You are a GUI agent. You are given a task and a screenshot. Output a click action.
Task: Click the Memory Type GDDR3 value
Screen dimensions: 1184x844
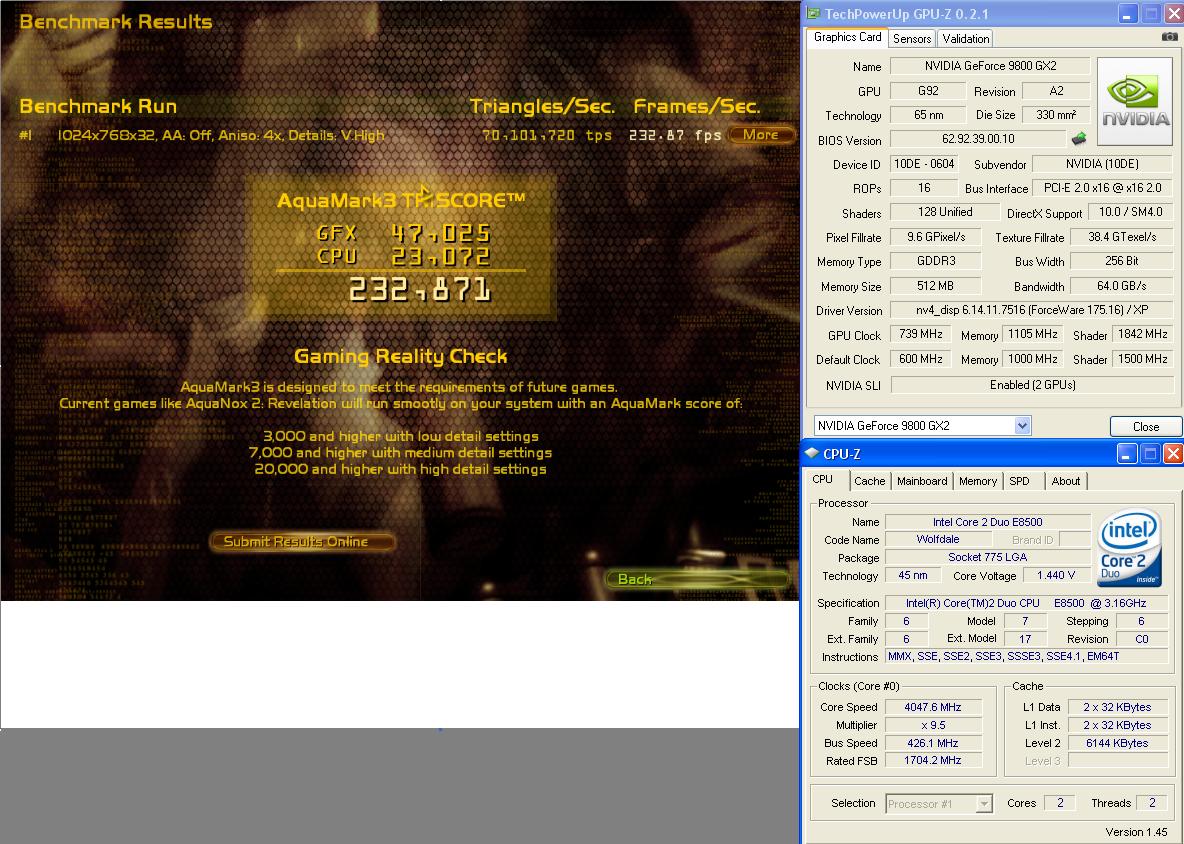click(x=936, y=261)
